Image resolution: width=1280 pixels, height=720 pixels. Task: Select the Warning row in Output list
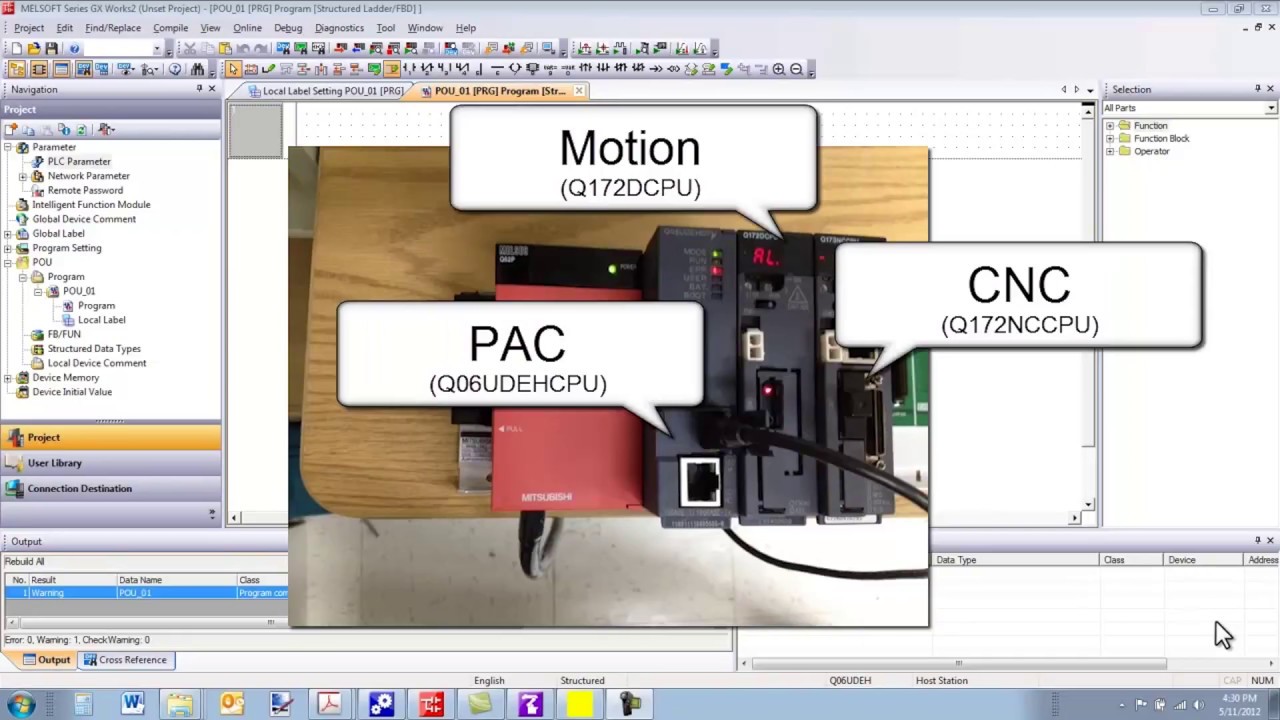pyautogui.click(x=146, y=593)
